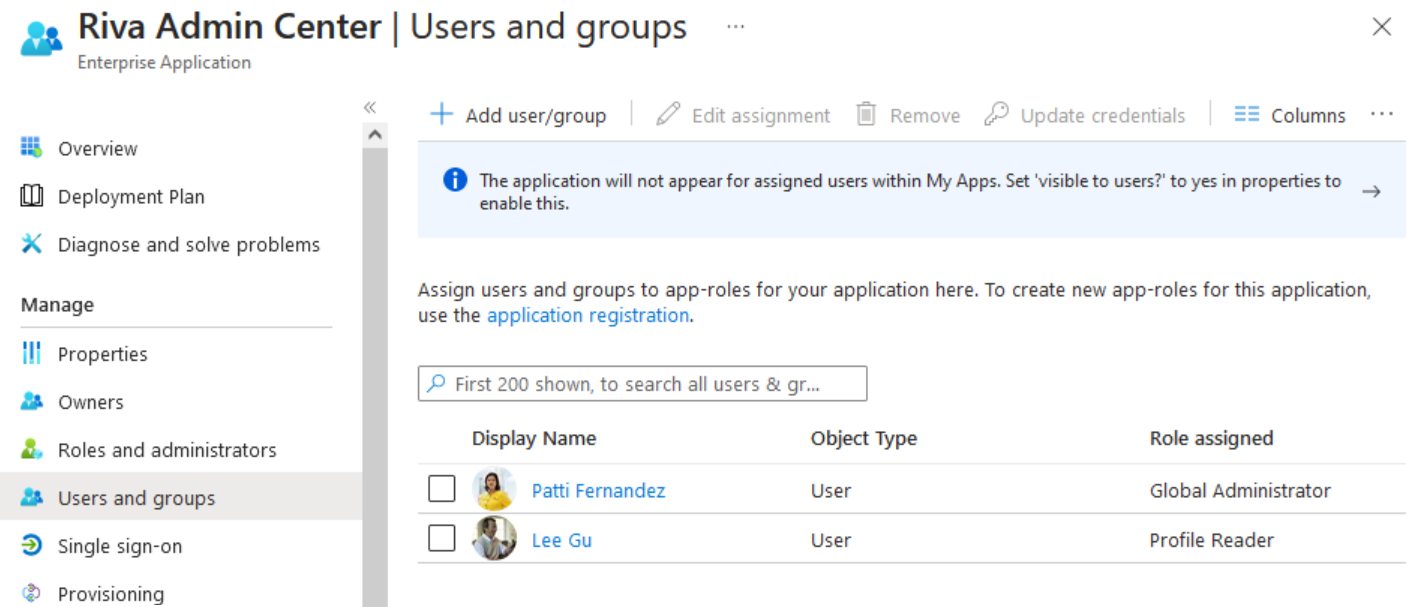The image size is (1420, 607).
Task: Click the sidebar scrollbar up arrow
Action: 375,133
